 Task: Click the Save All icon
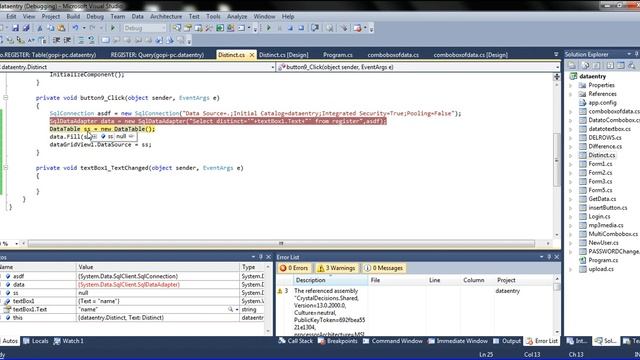point(26,28)
